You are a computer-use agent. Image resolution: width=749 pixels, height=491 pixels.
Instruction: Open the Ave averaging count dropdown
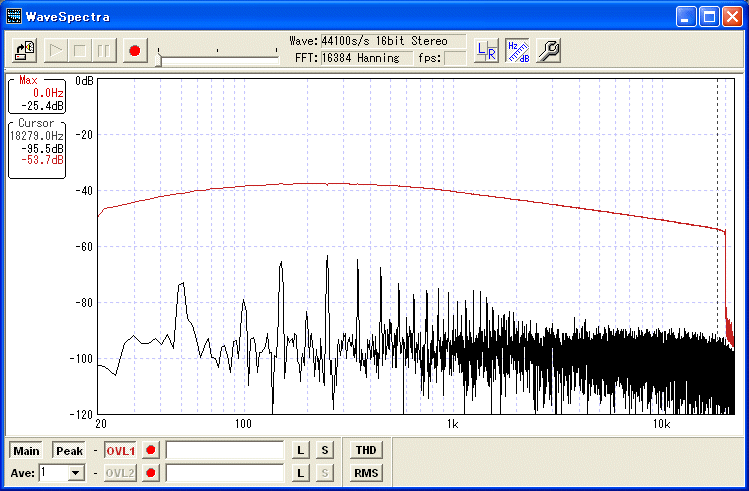point(75,473)
